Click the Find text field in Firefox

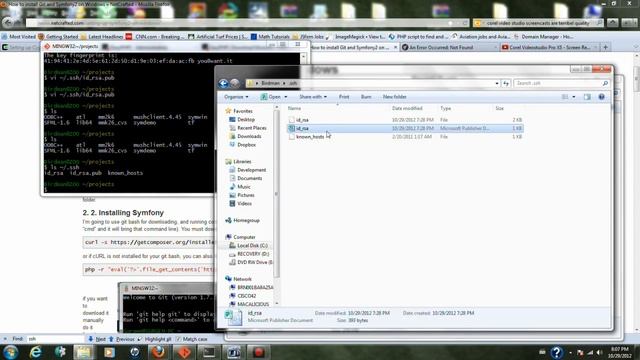(x=55, y=339)
